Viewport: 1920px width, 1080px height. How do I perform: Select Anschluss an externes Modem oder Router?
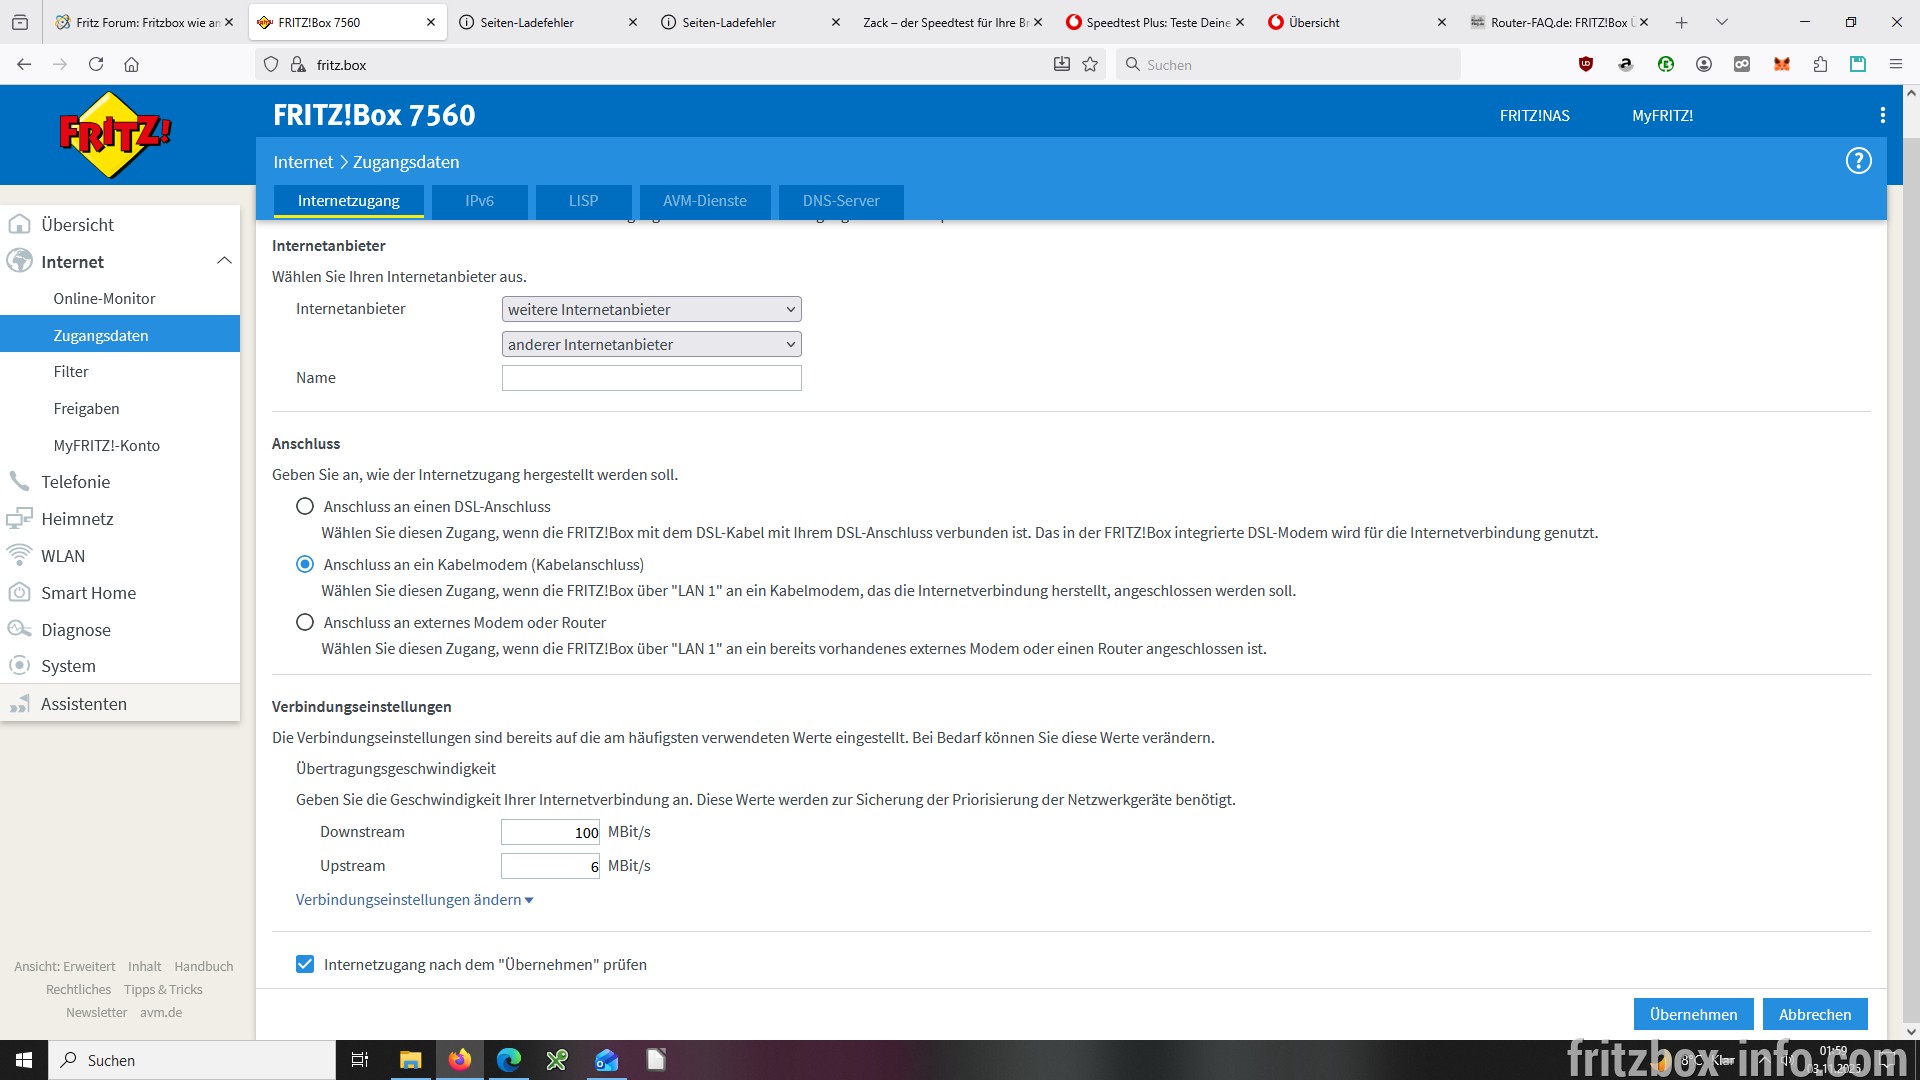(305, 622)
